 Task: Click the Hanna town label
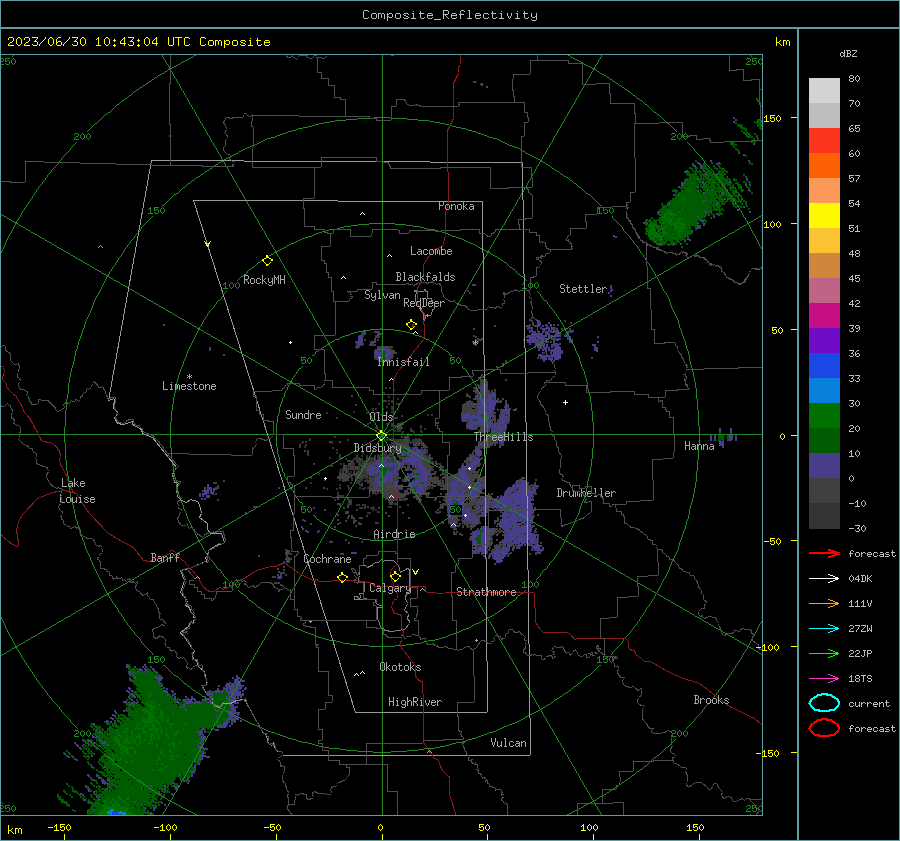click(x=699, y=446)
